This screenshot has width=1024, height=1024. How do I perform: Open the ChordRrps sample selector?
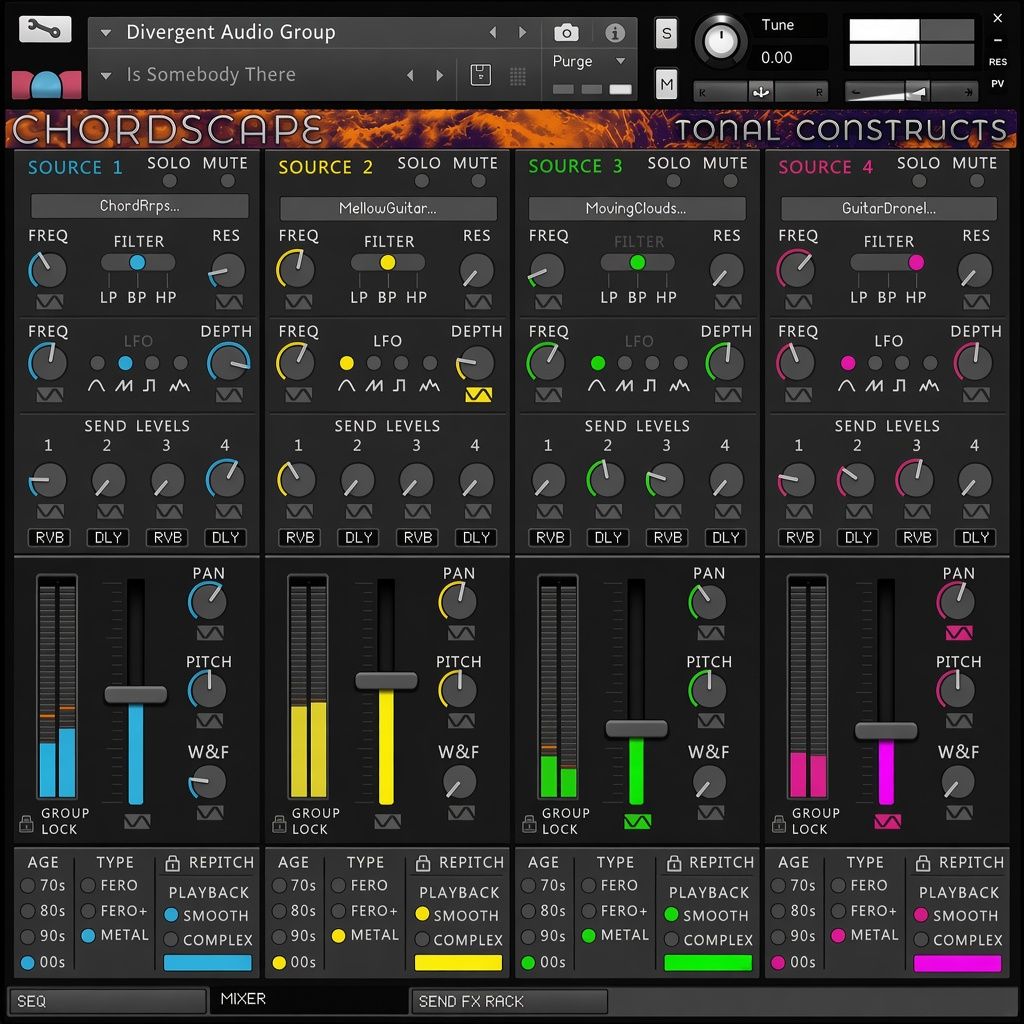coord(139,206)
